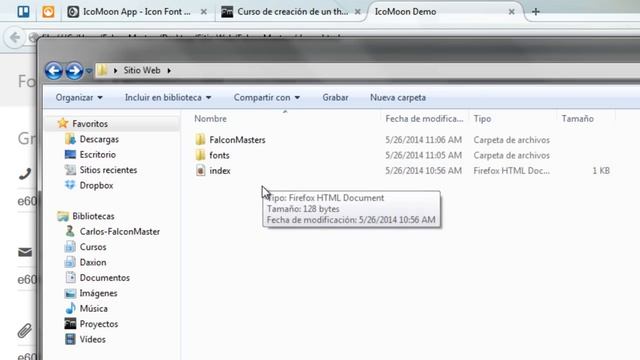Click the Daxion library icon
Image resolution: width=640 pixels, height=360 pixels.
point(70,262)
